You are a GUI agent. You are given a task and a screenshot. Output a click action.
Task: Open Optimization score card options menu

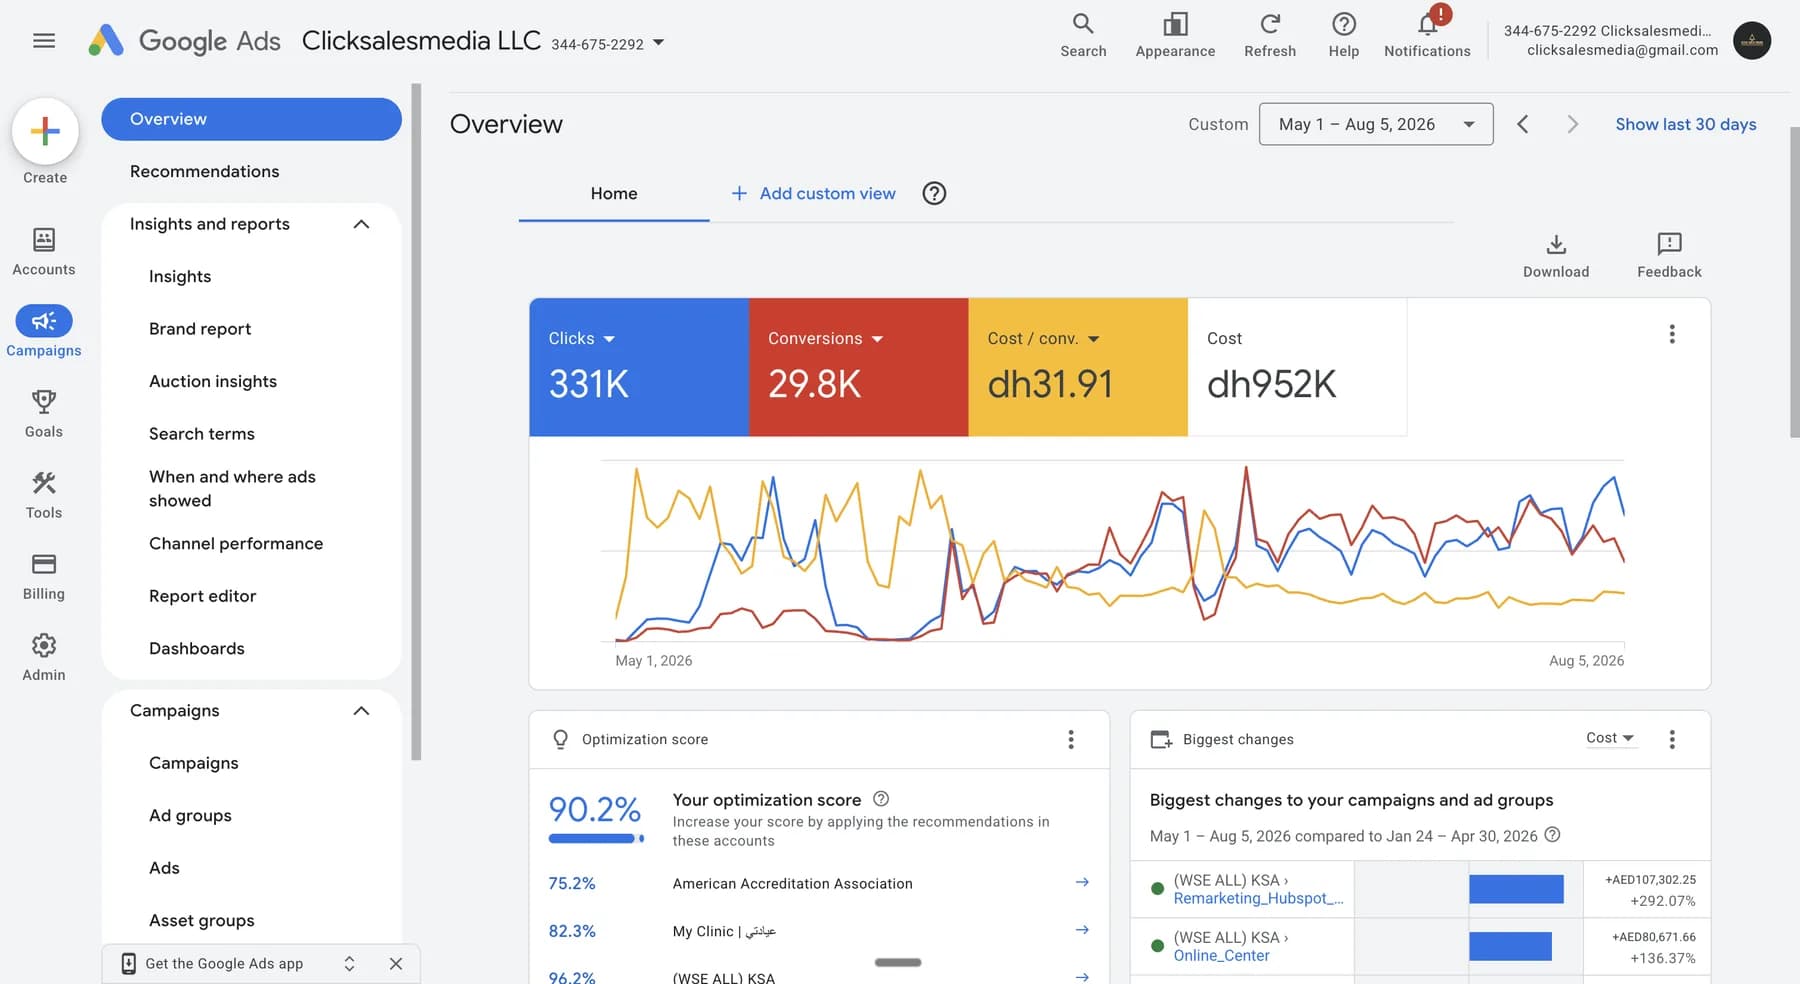point(1071,739)
